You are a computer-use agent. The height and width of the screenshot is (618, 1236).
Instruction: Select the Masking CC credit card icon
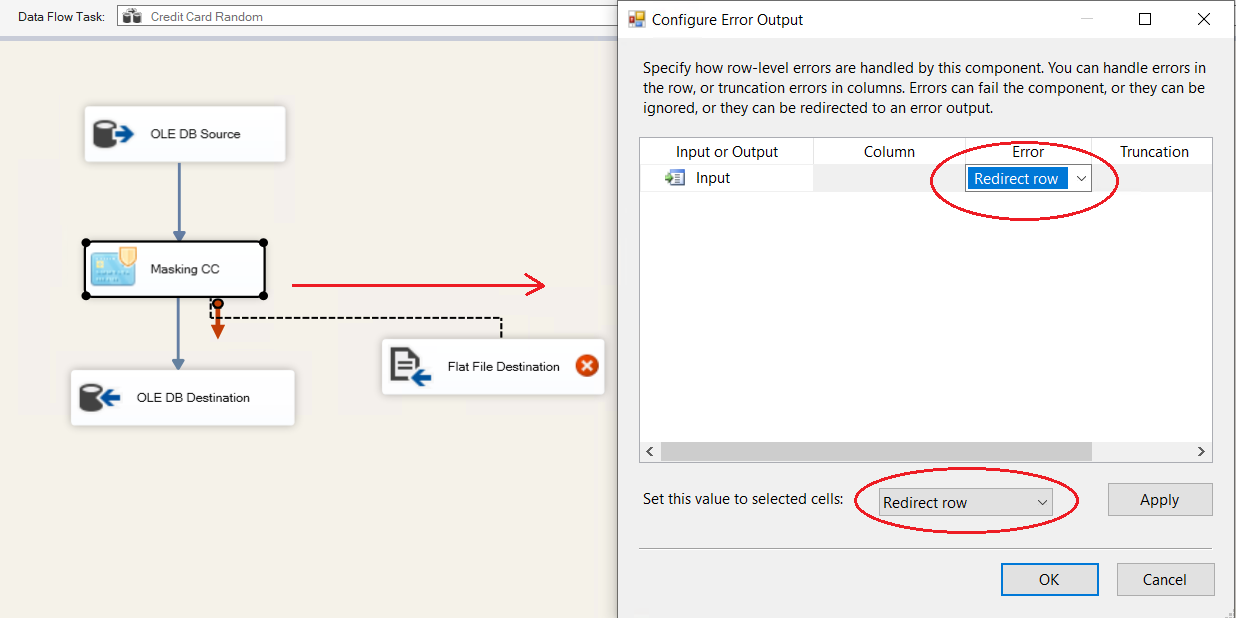(113, 269)
